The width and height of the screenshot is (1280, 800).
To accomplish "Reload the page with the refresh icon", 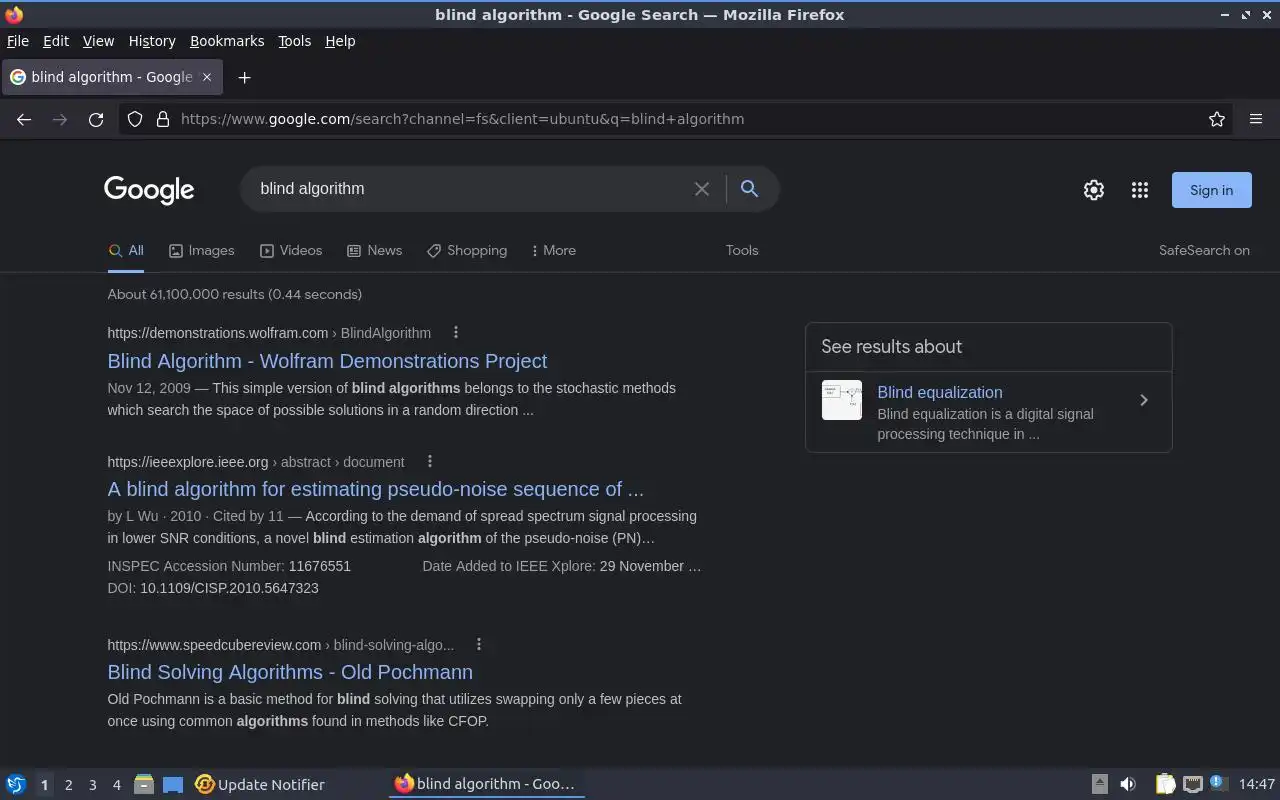I will pyautogui.click(x=96, y=119).
